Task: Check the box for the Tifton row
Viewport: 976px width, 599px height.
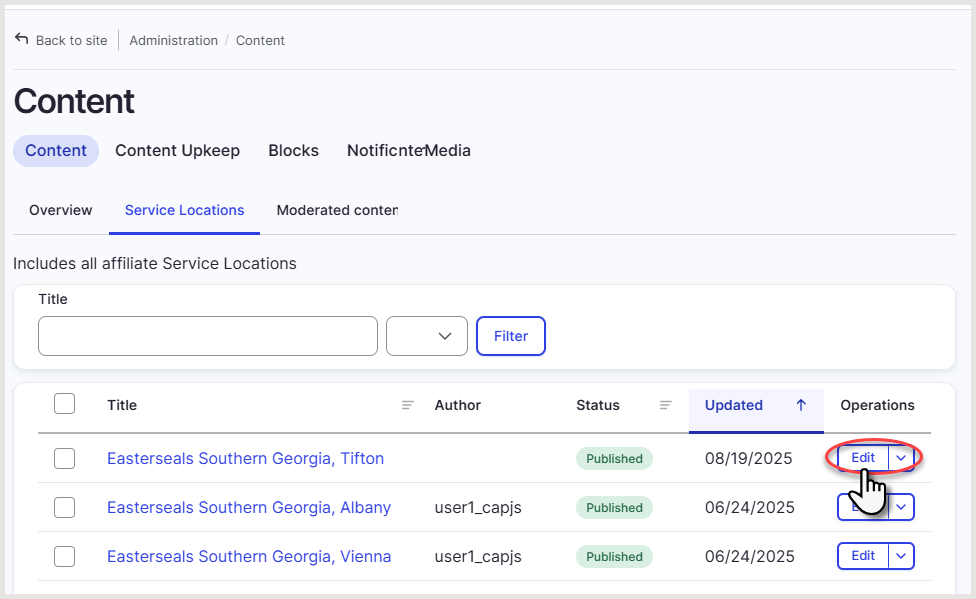Action: (x=65, y=458)
